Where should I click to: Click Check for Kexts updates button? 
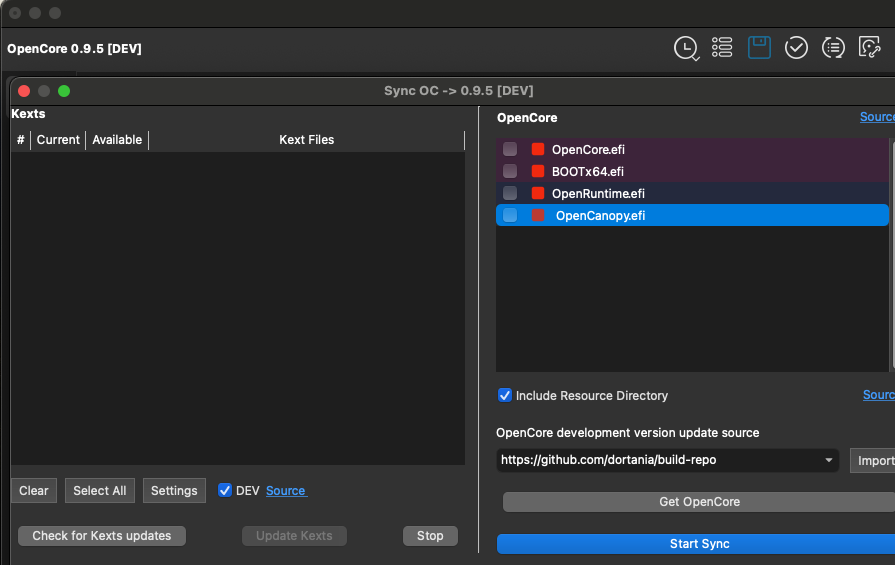[102, 536]
